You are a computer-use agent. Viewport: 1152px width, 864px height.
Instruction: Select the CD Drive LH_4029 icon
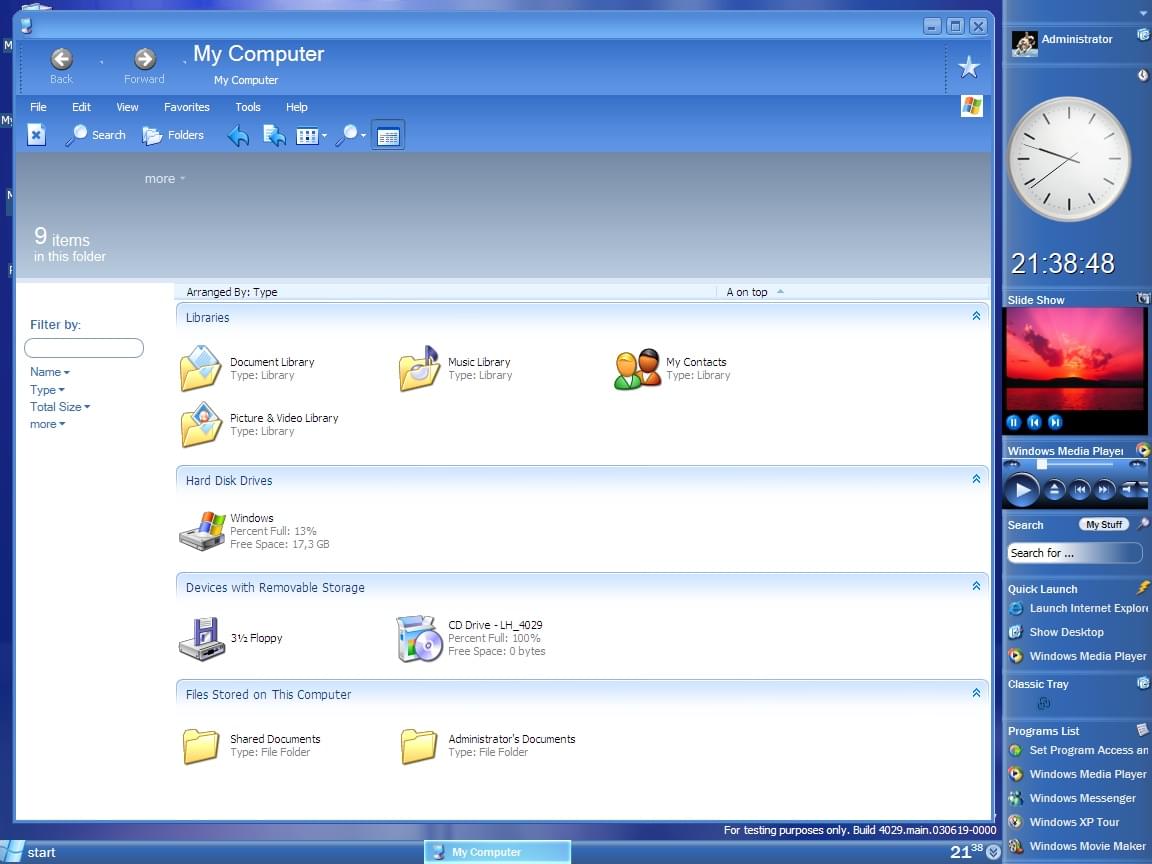click(420, 638)
